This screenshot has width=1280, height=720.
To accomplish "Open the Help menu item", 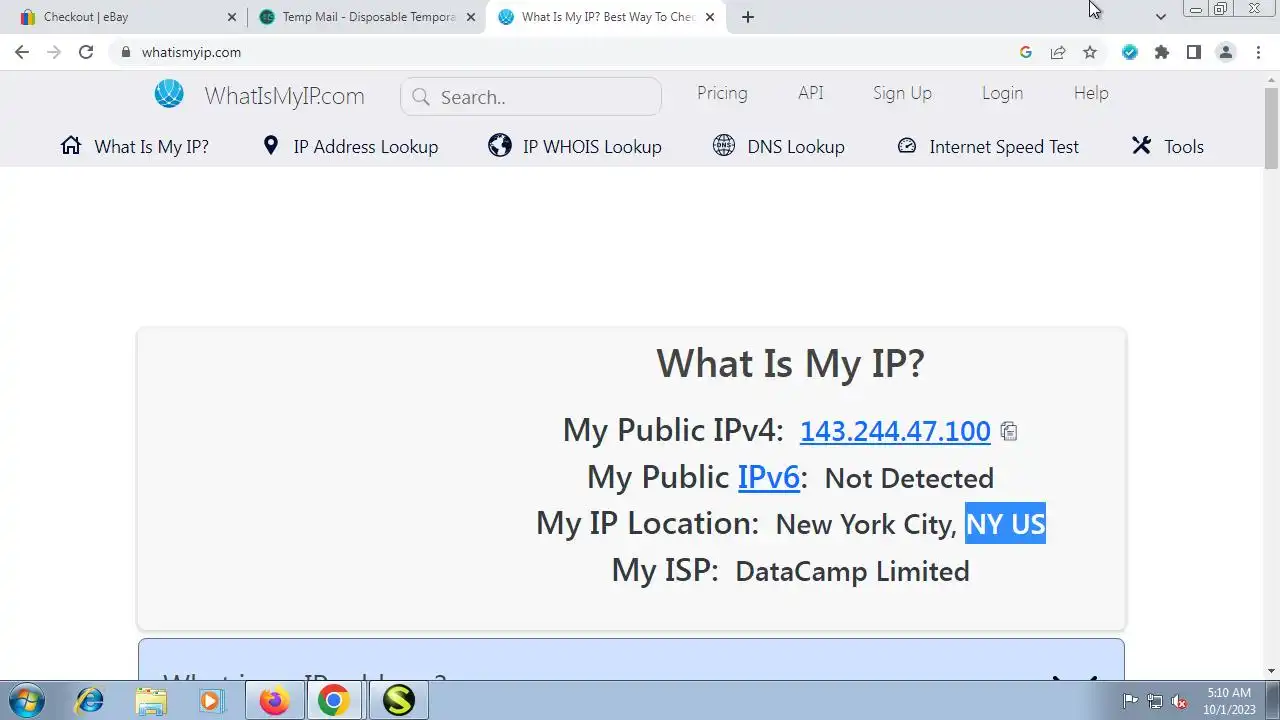I will pos(1091,93).
